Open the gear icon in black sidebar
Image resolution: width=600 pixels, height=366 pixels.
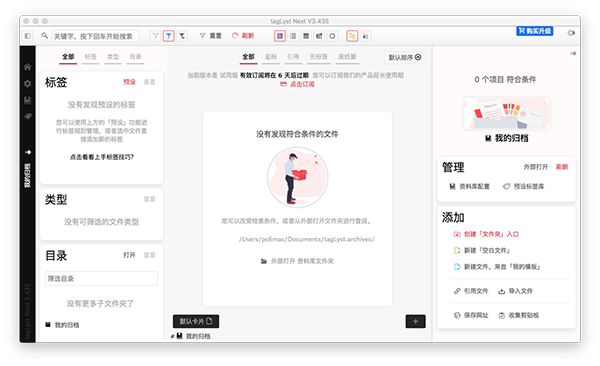tap(28, 83)
